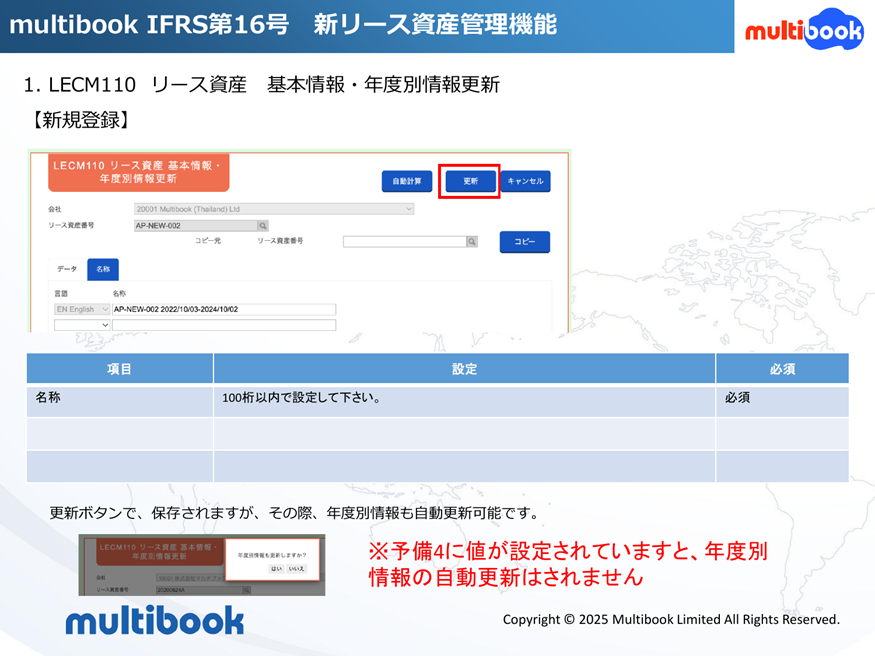This screenshot has height=656, width=875.
Task: Click the search icon beside the コピー元 field
Action: point(472,242)
